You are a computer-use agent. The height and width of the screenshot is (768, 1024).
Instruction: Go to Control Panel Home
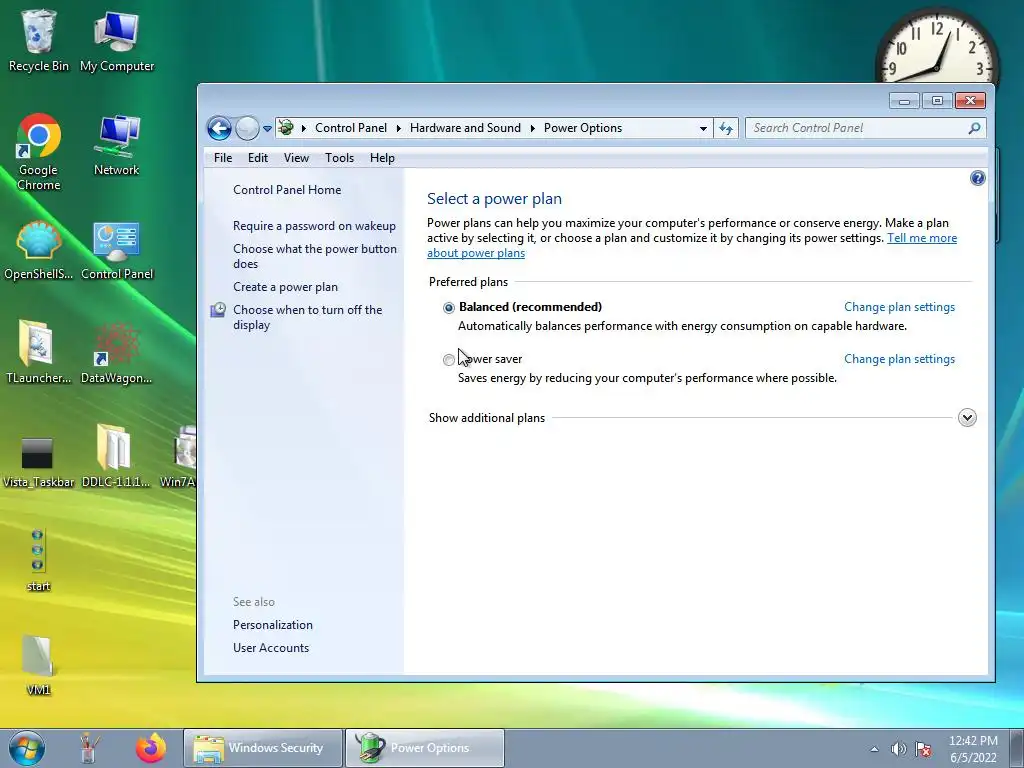coord(287,190)
